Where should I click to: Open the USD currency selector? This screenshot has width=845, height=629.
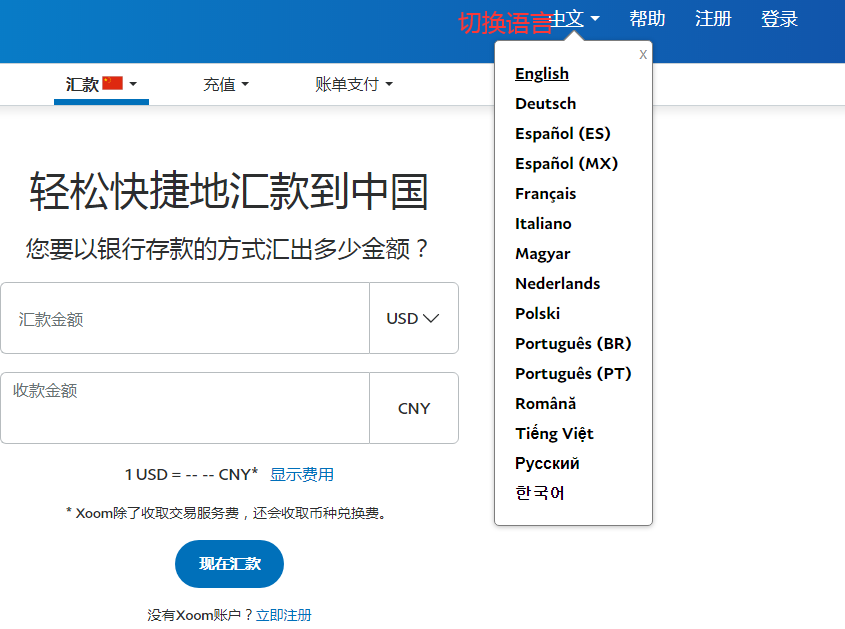[x=413, y=318]
